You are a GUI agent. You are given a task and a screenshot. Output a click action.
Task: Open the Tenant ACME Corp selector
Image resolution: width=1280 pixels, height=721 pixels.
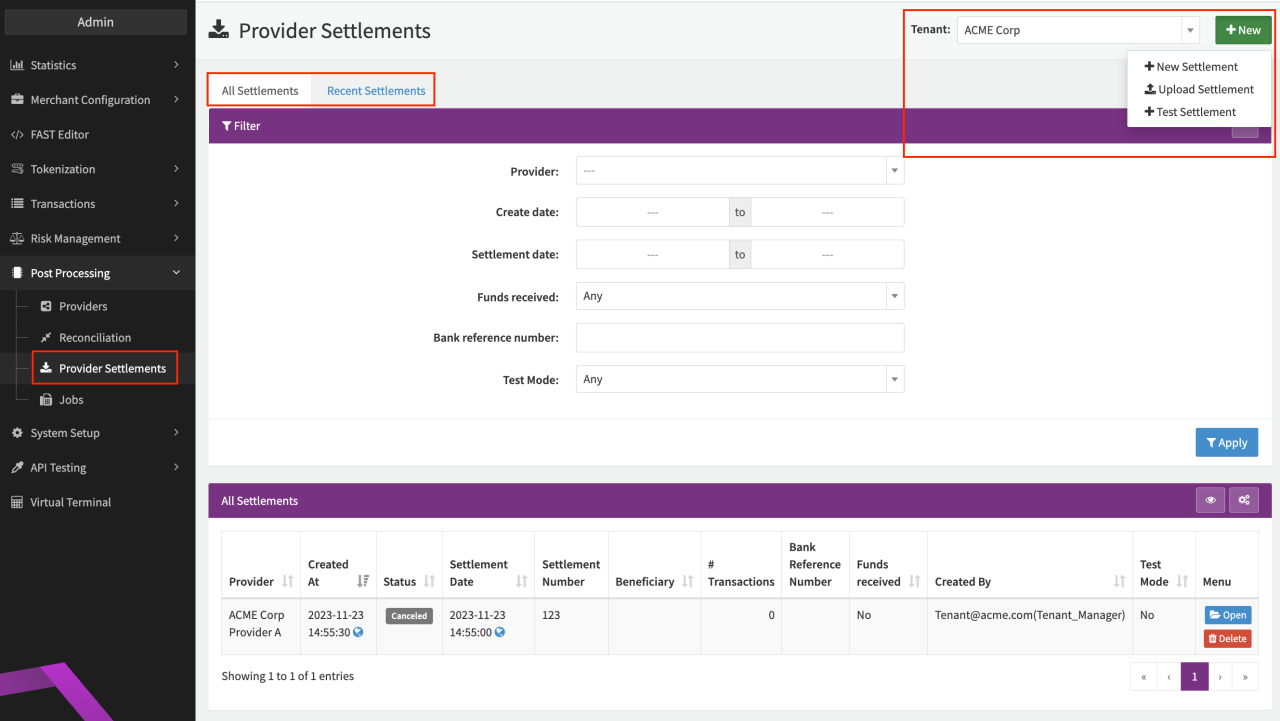point(1076,30)
